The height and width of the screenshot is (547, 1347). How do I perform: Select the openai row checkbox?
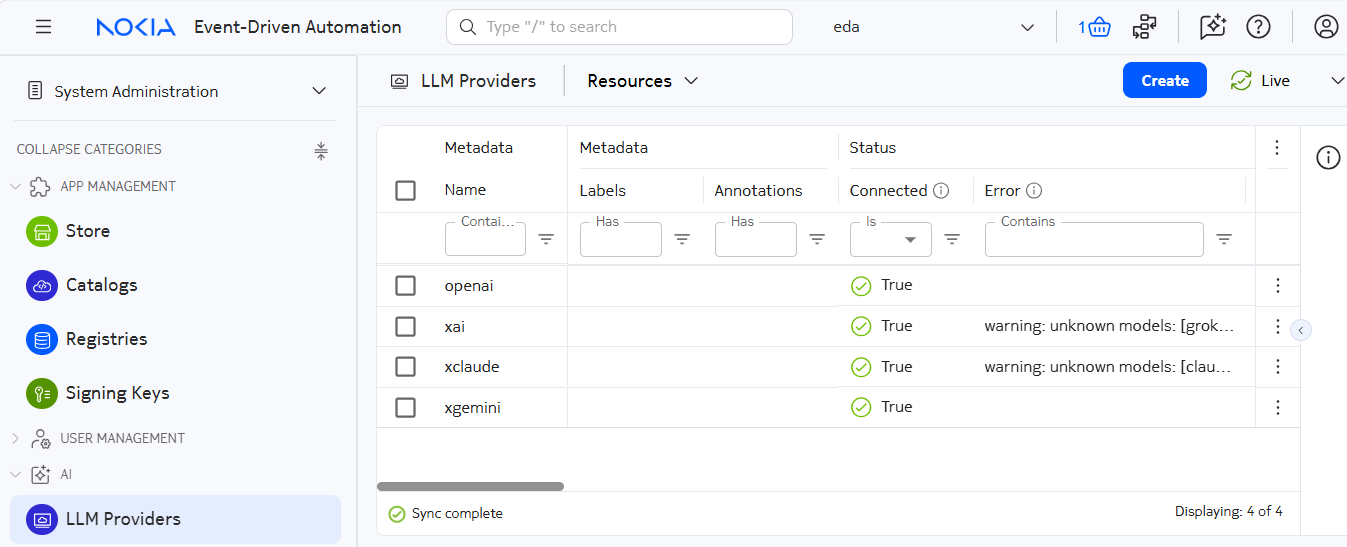405,286
